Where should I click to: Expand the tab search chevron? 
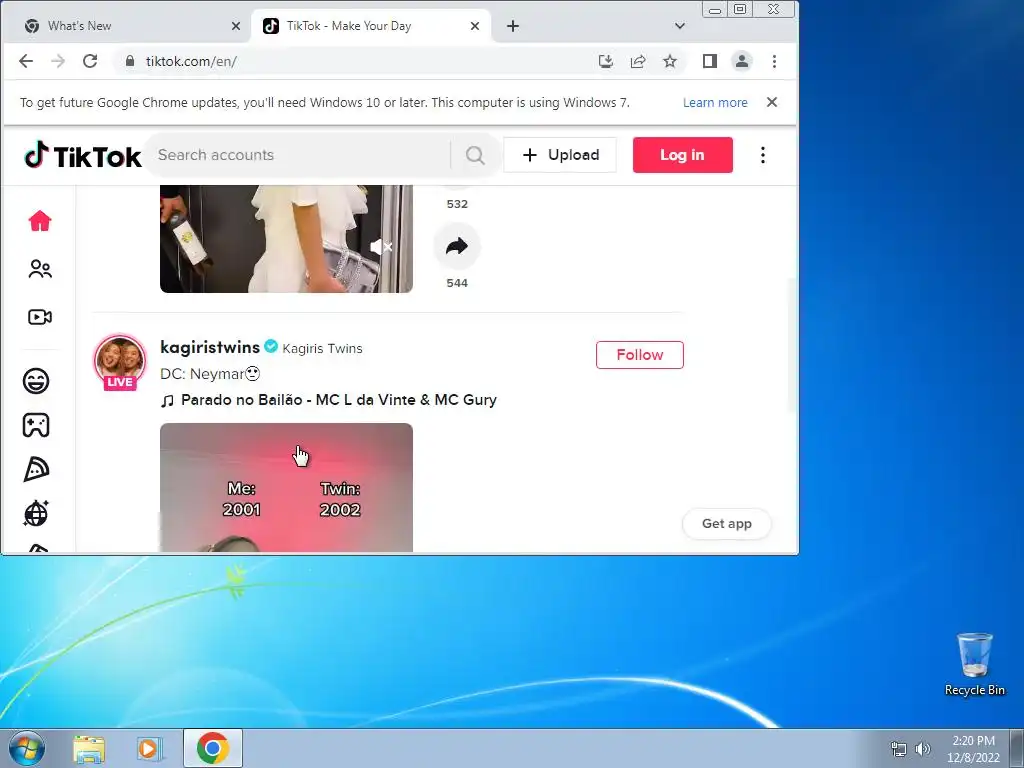pyautogui.click(x=680, y=26)
